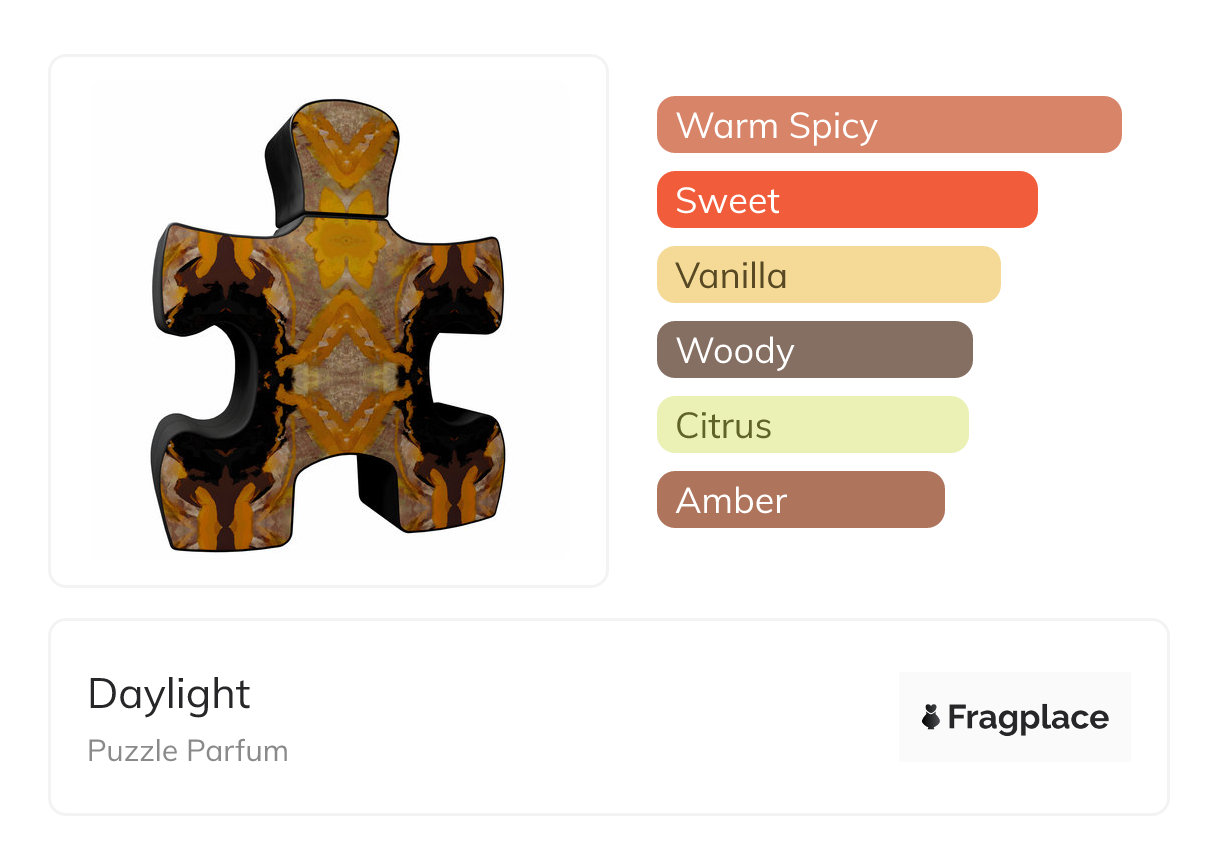1218x864 pixels.
Task: Click the Fragplace wordmark text
Action: click(1028, 717)
